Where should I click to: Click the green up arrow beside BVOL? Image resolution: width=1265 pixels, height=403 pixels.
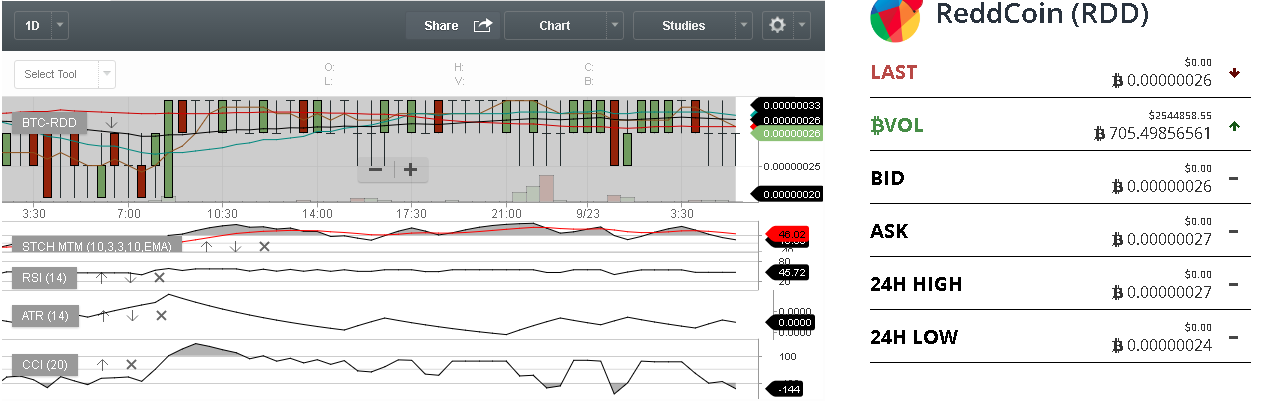(x=1234, y=126)
